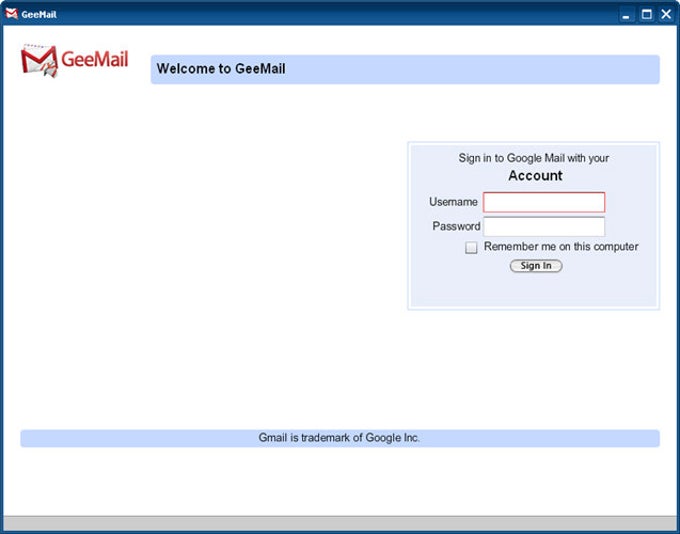Viewport: 680px width, 534px height.
Task: Click the GeeMail title bar app icon
Action: [12, 14]
